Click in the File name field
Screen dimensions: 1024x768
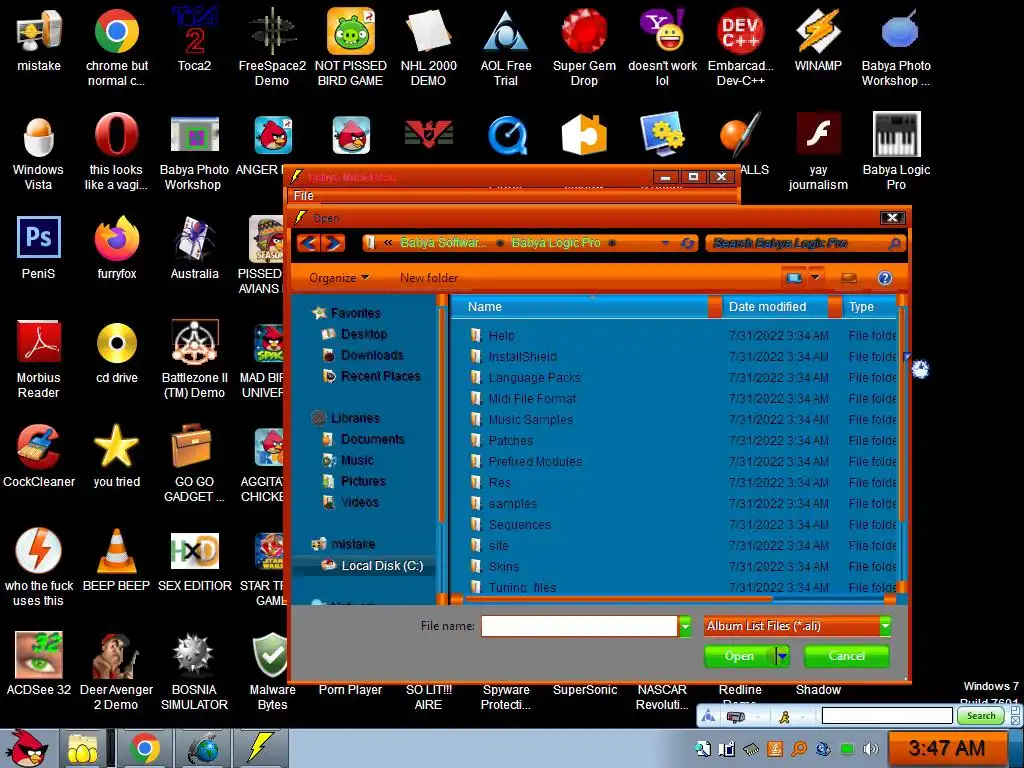click(x=579, y=626)
